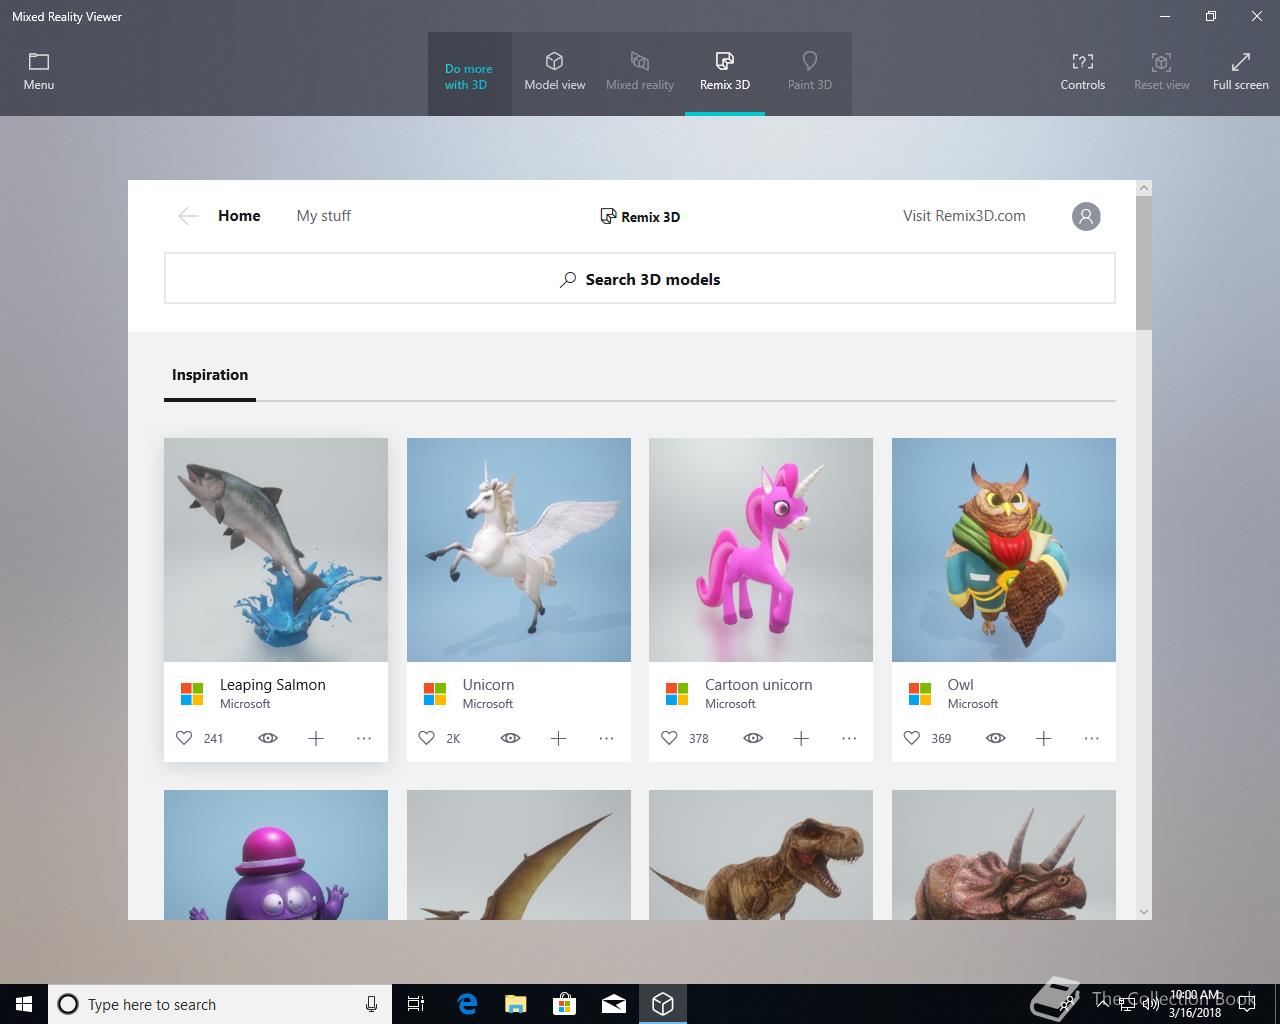Activate the taskbar microphone icon
The width and height of the screenshot is (1280, 1024).
[371, 1004]
